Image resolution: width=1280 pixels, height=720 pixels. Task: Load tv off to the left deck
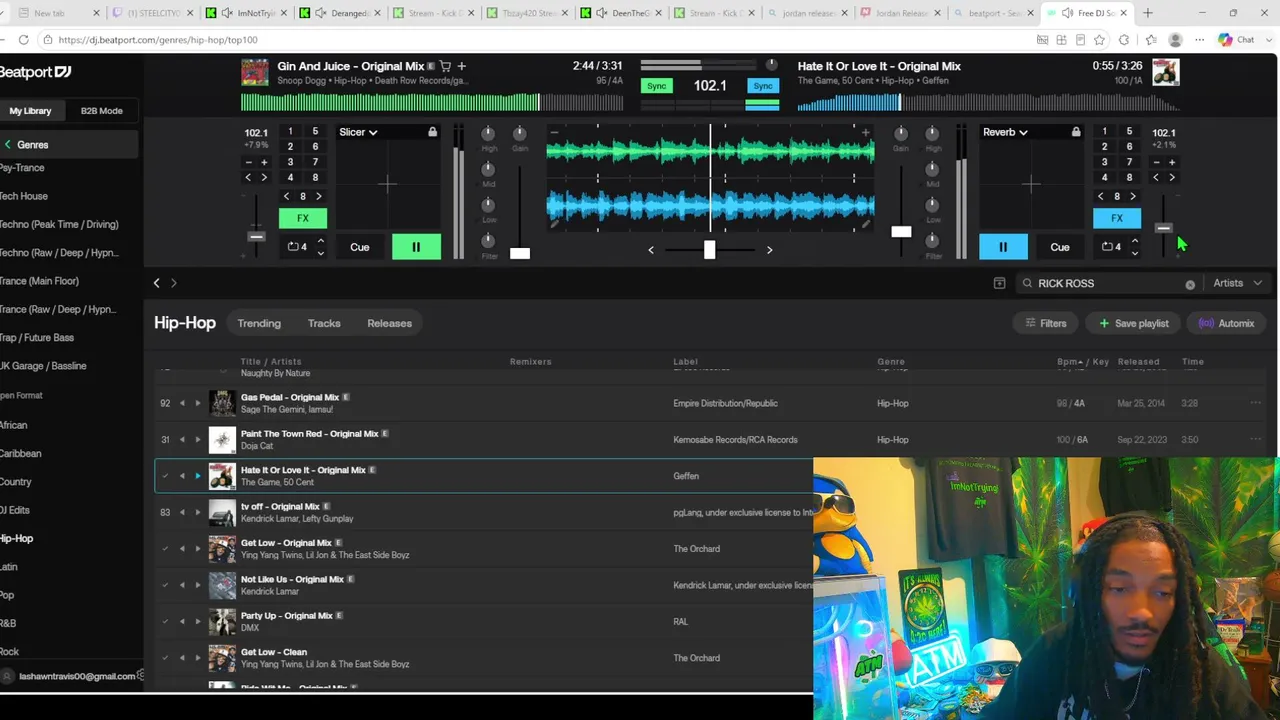[x=182, y=513]
